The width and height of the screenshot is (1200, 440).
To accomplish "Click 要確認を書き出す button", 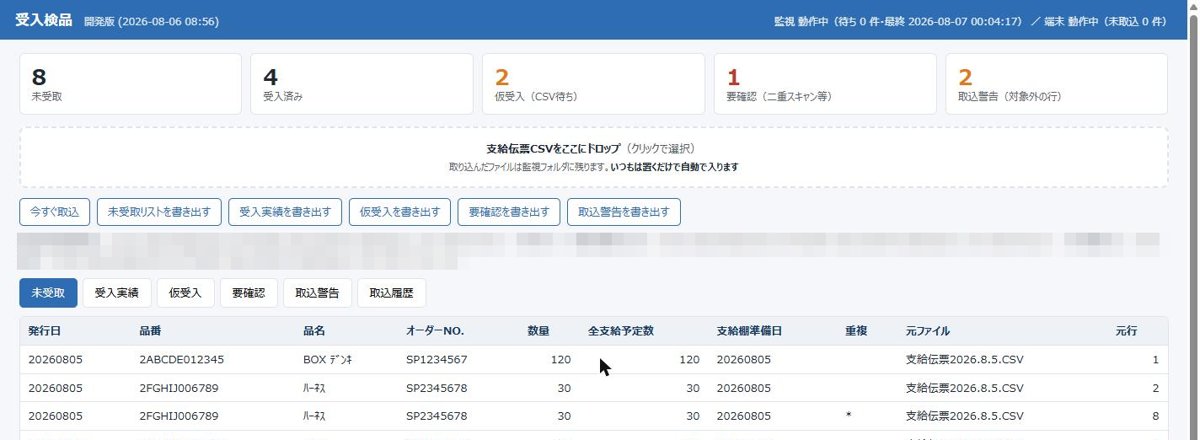I will pos(509,212).
